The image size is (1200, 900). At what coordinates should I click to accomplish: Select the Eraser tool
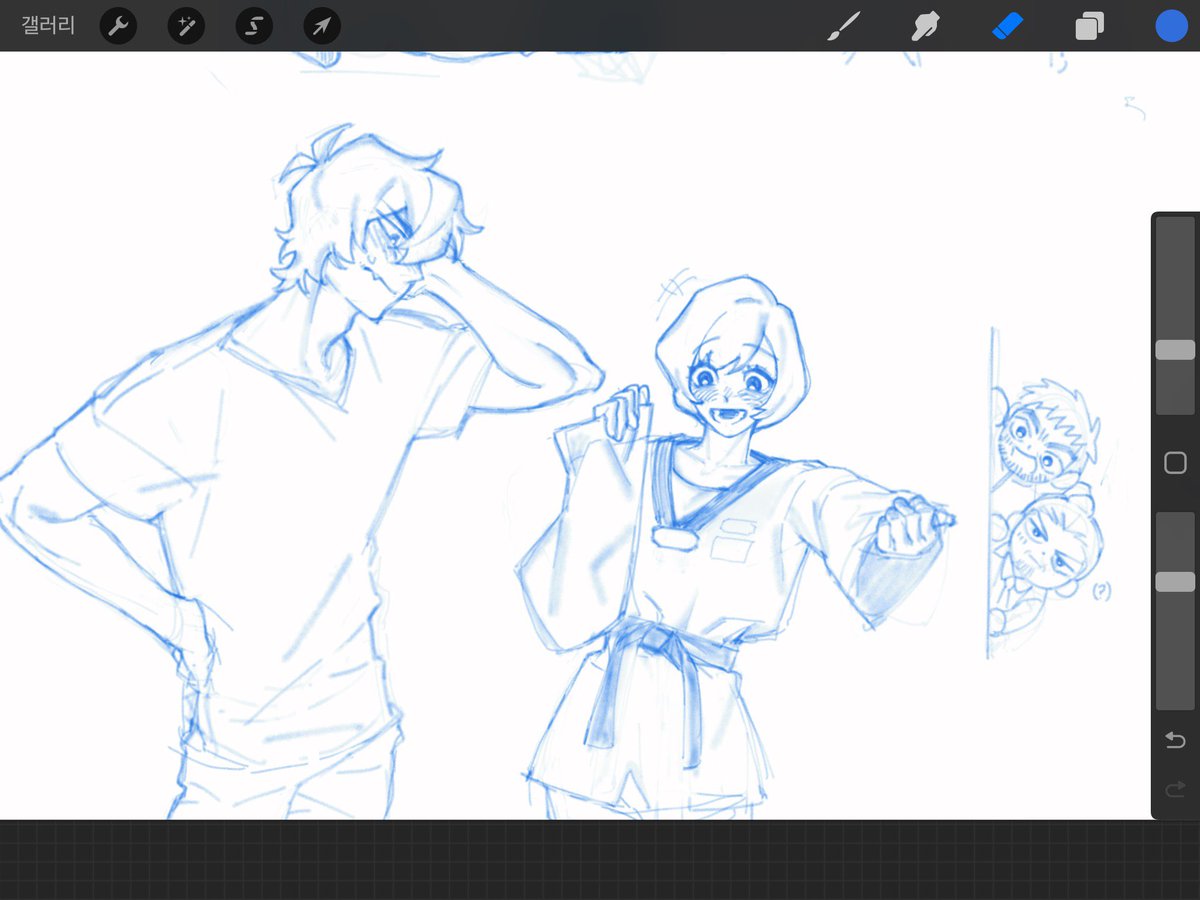click(1008, 26)
